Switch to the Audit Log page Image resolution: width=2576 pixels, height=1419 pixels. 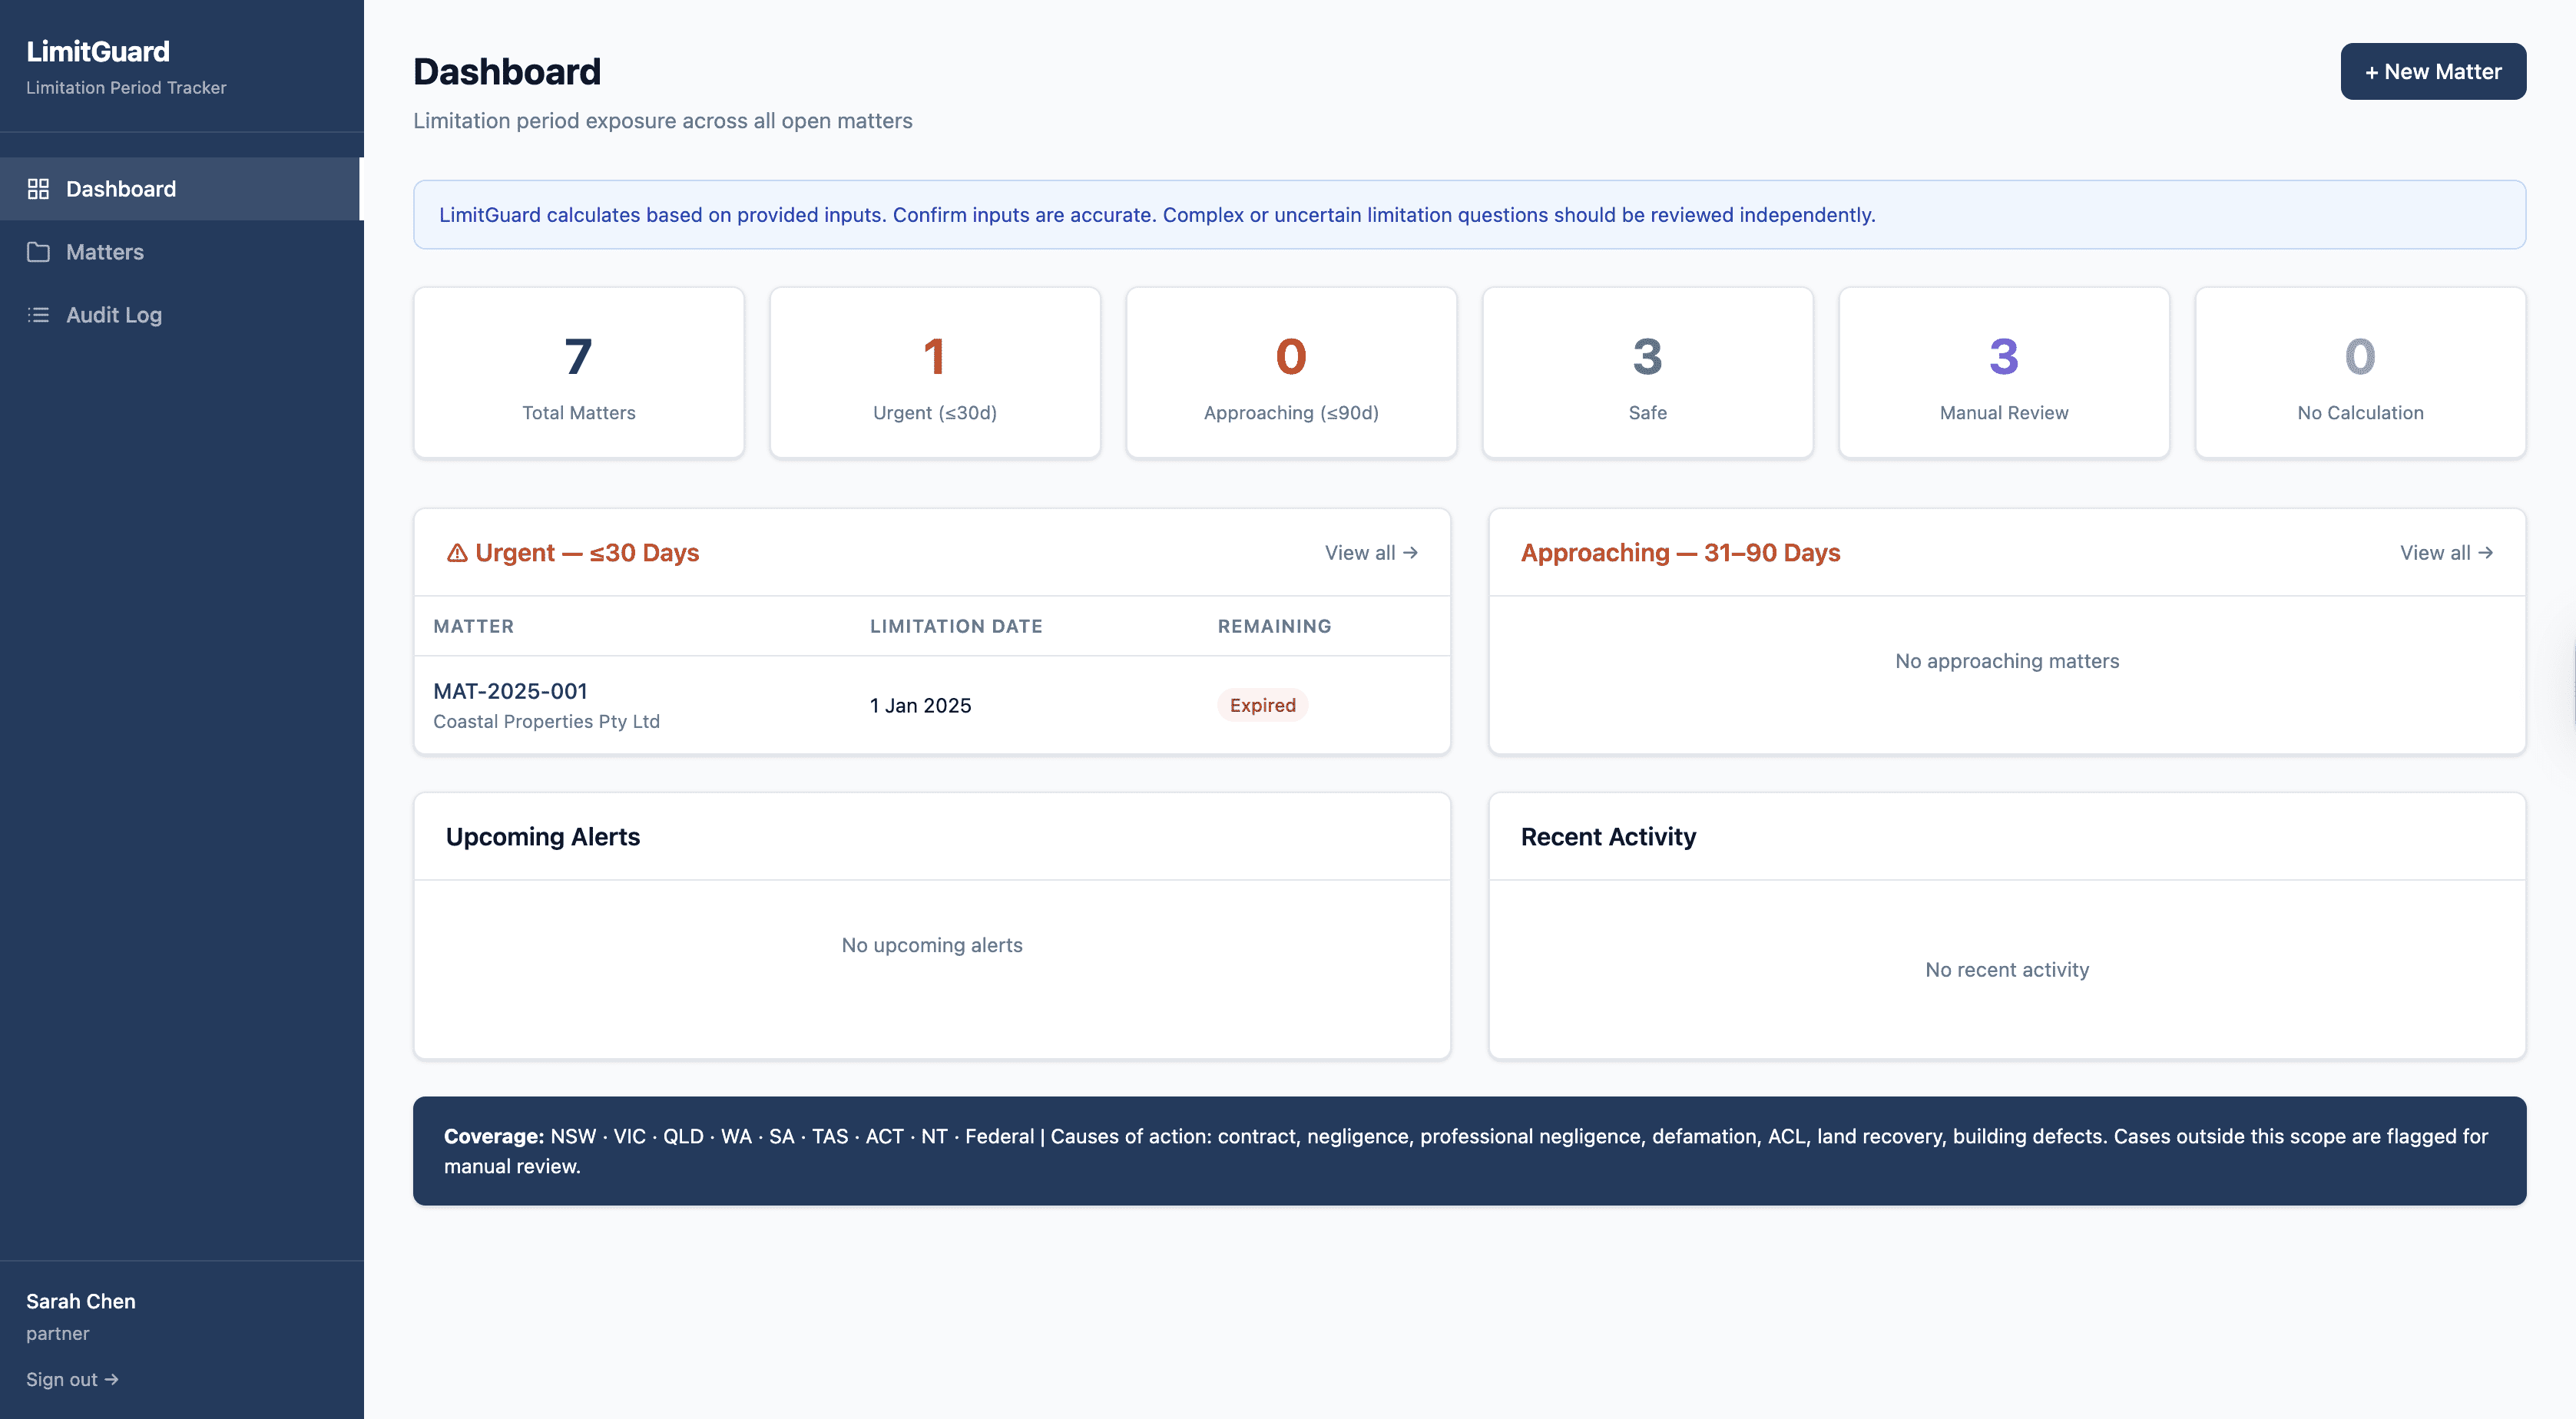pos(113,314)
